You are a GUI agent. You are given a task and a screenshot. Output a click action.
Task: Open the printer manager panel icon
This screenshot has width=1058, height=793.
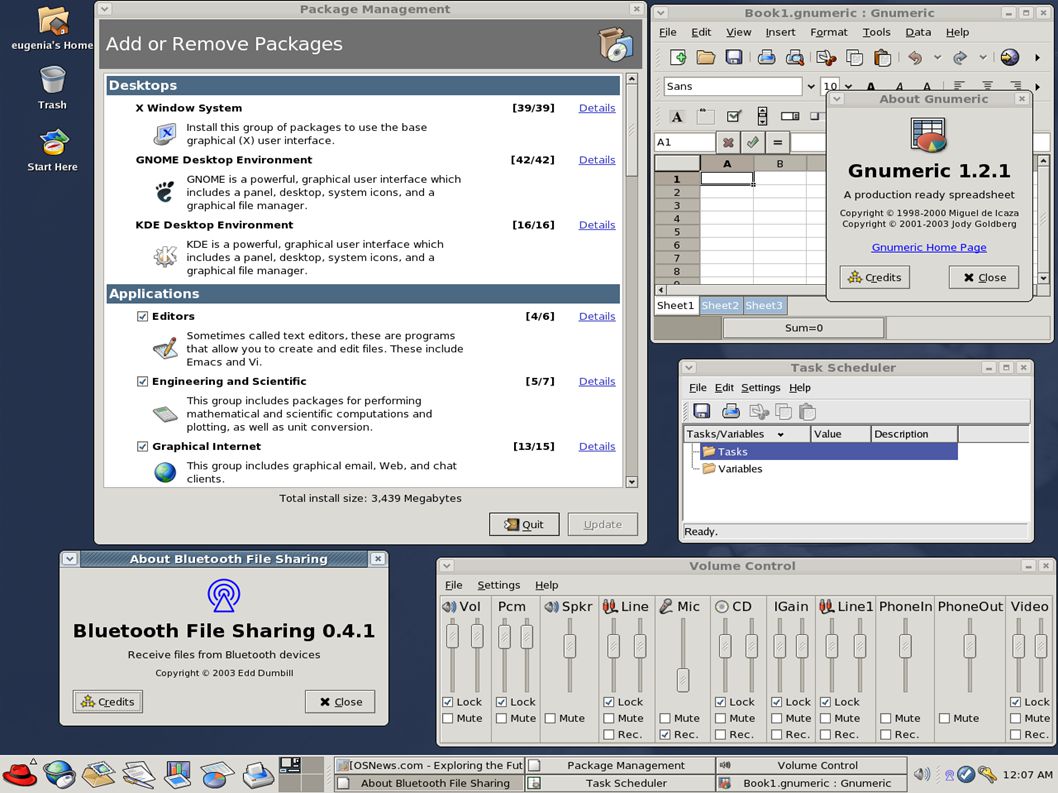(x=257, y=774)
